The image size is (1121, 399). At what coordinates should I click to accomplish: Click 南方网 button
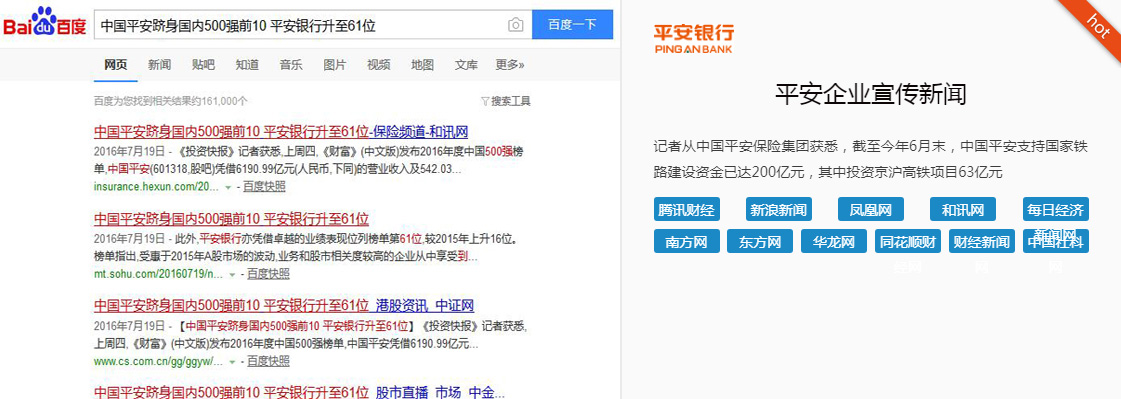coord(686,241)
